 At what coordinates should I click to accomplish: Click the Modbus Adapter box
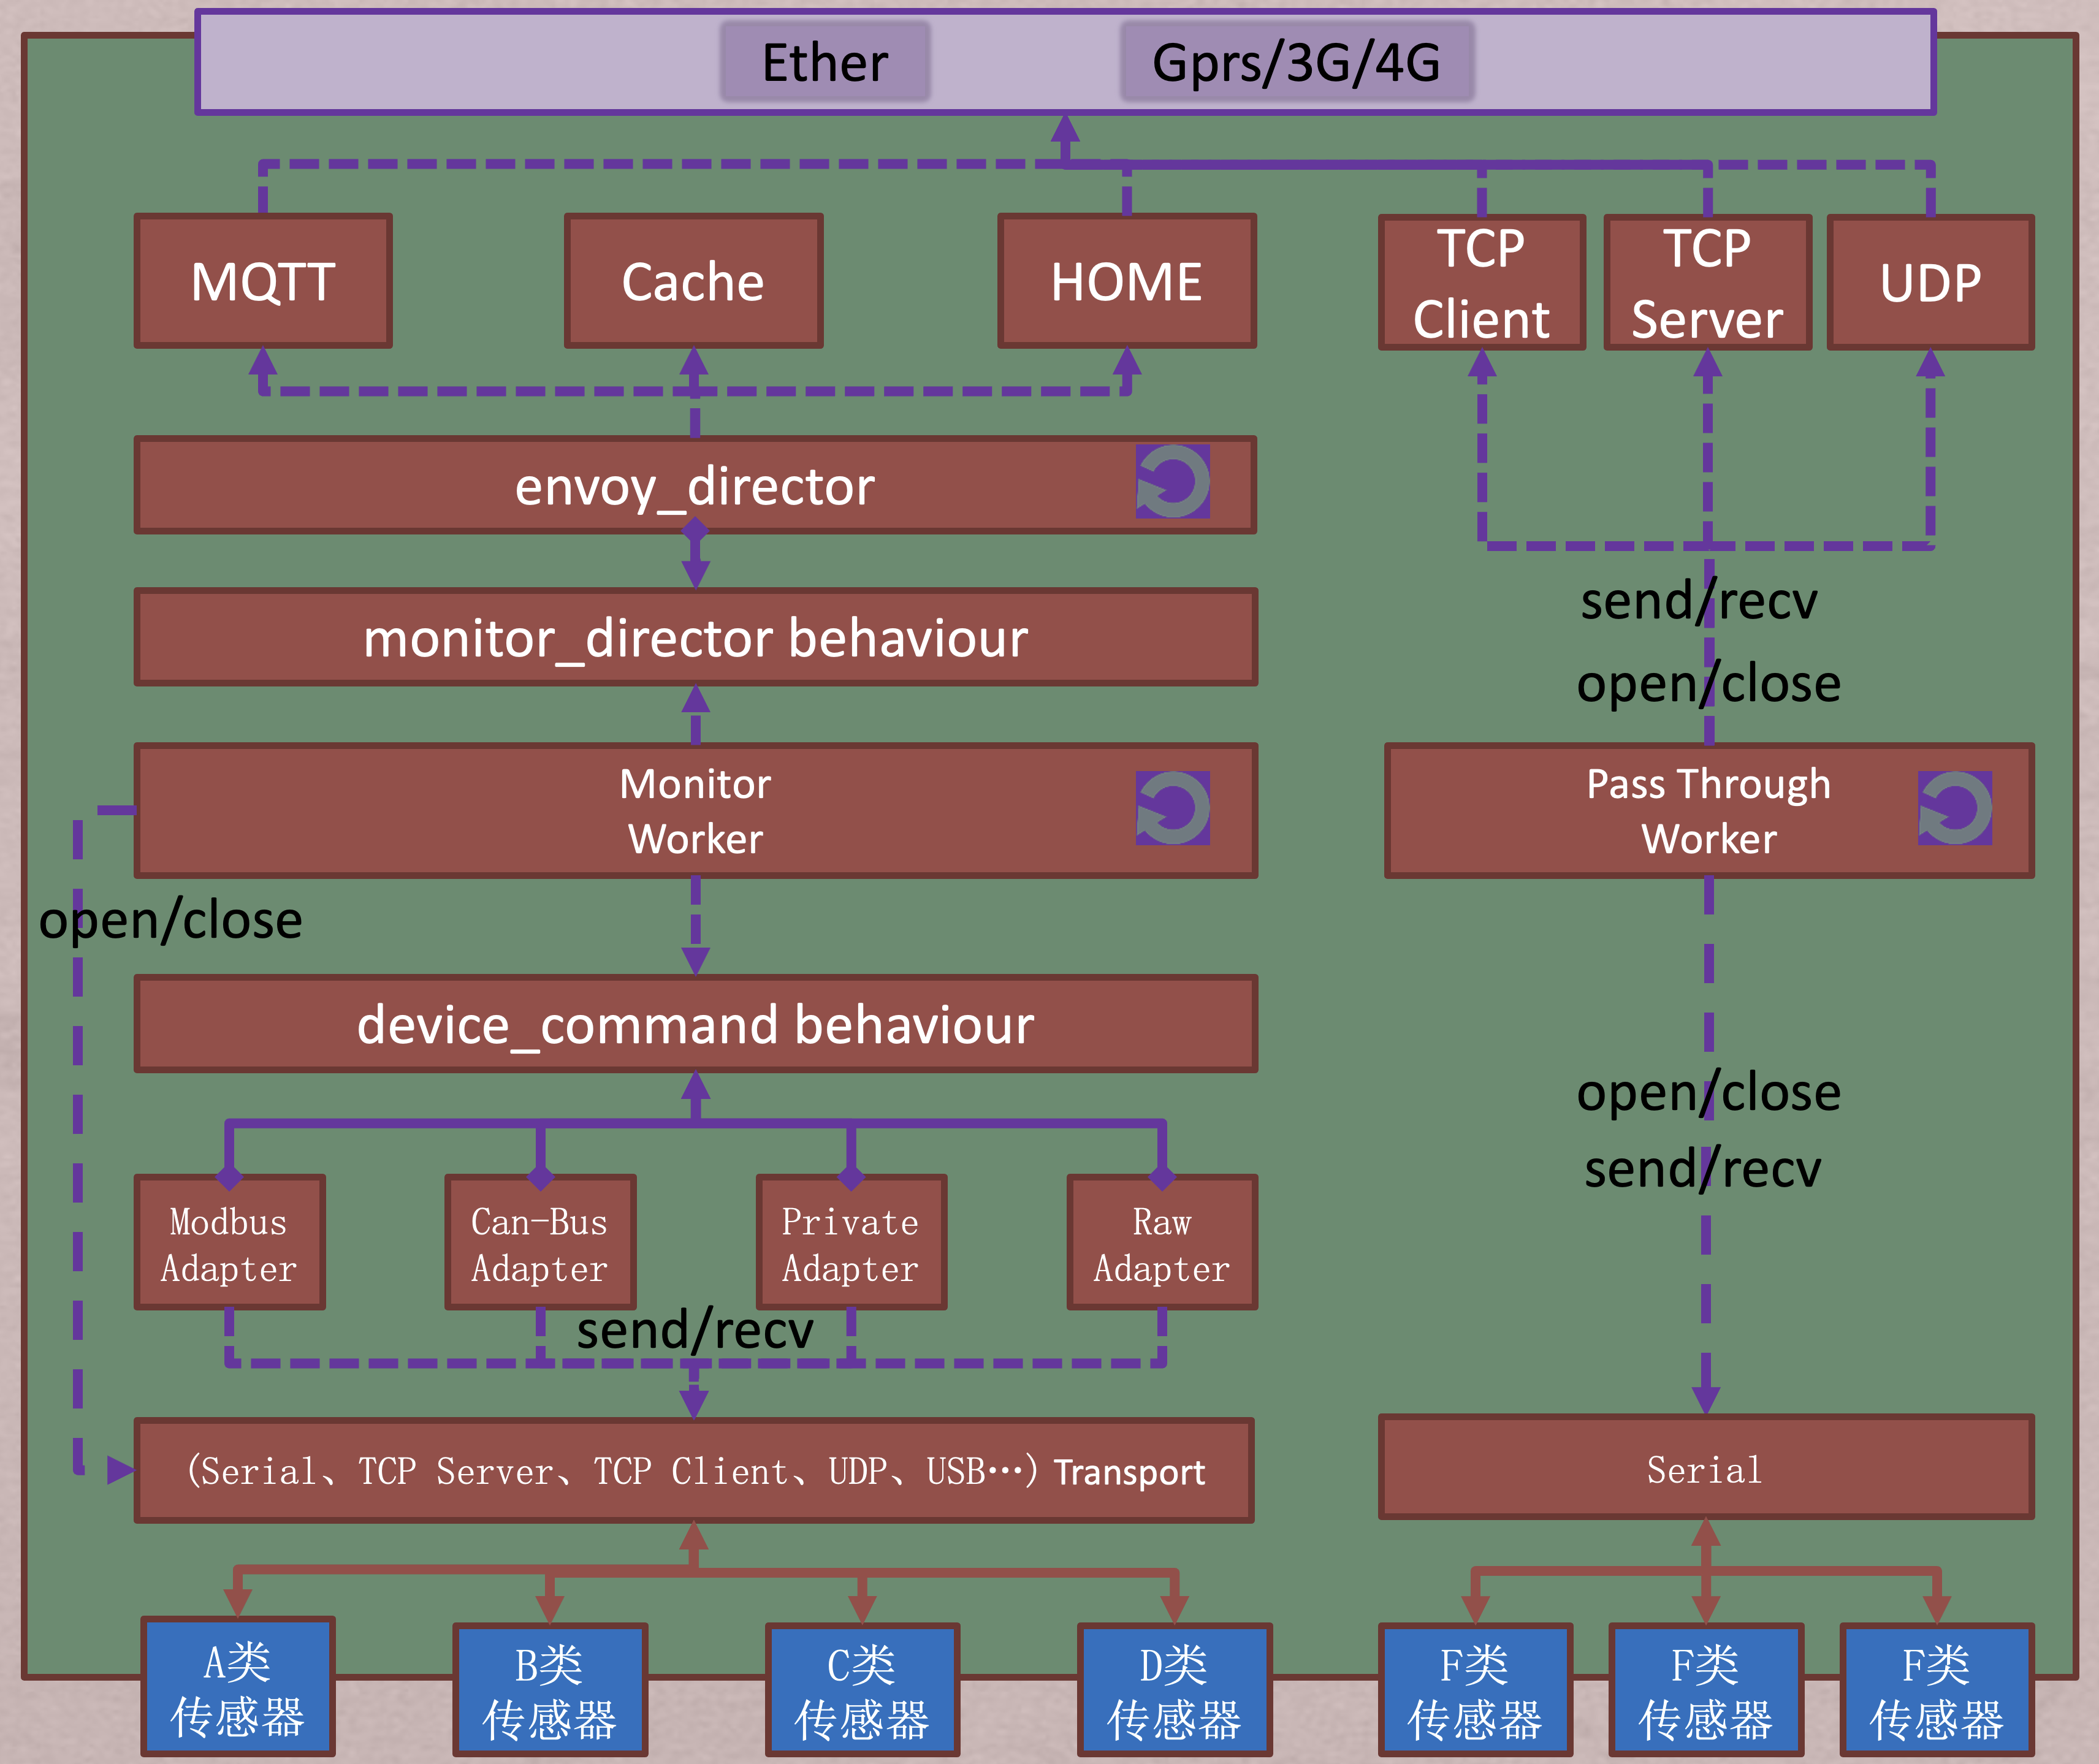[229, 1243]
